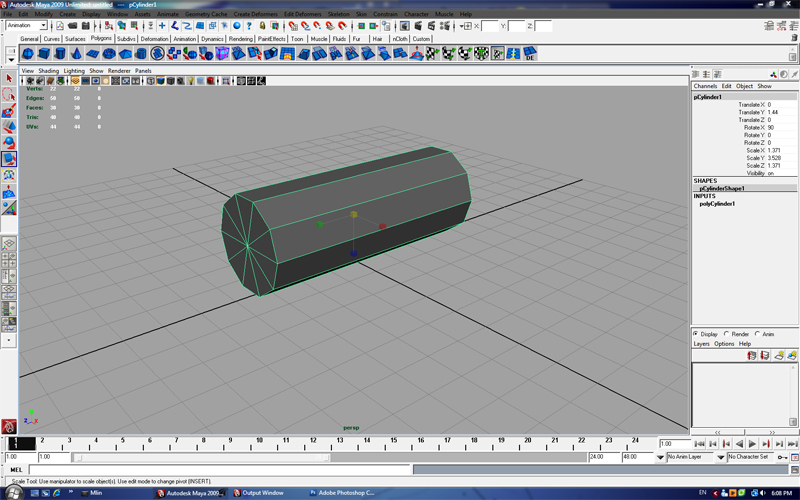This screenshot has width=800, height=500.
Task: Click go to end of playback range
Action: coord(792,443)
